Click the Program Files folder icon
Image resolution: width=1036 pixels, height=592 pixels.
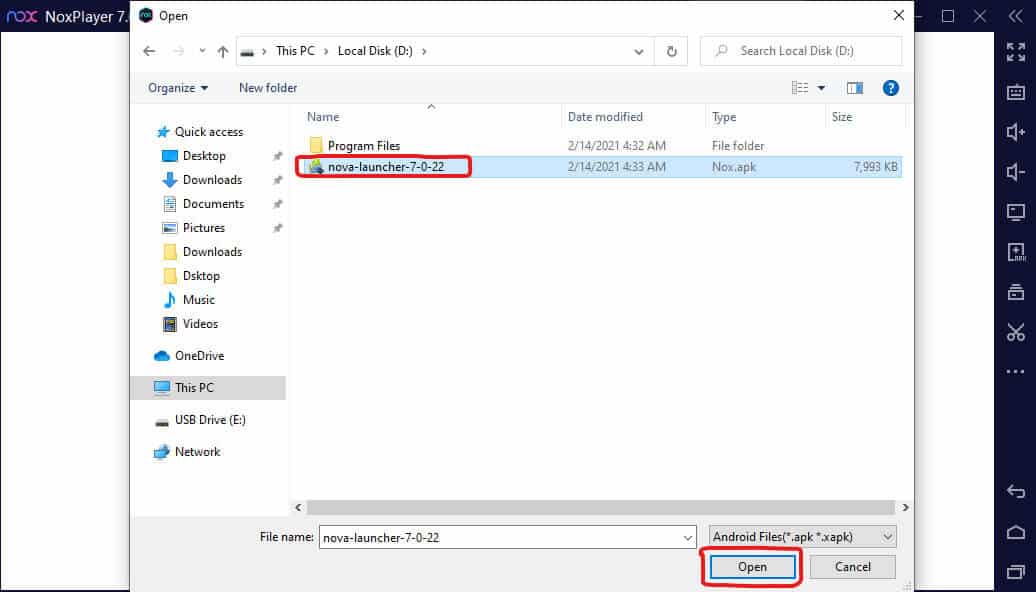(316, 145)
